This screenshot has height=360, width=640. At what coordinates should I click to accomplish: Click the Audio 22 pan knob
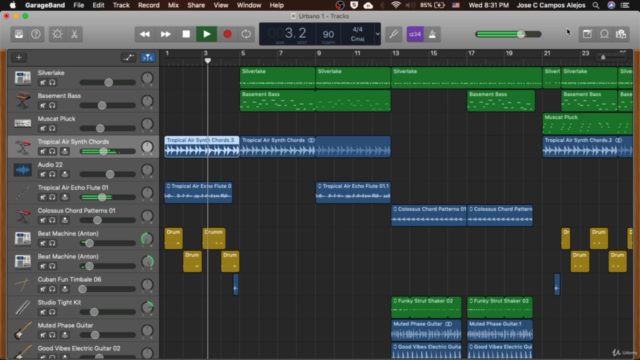pyautogui.click(x=147, y=170)
